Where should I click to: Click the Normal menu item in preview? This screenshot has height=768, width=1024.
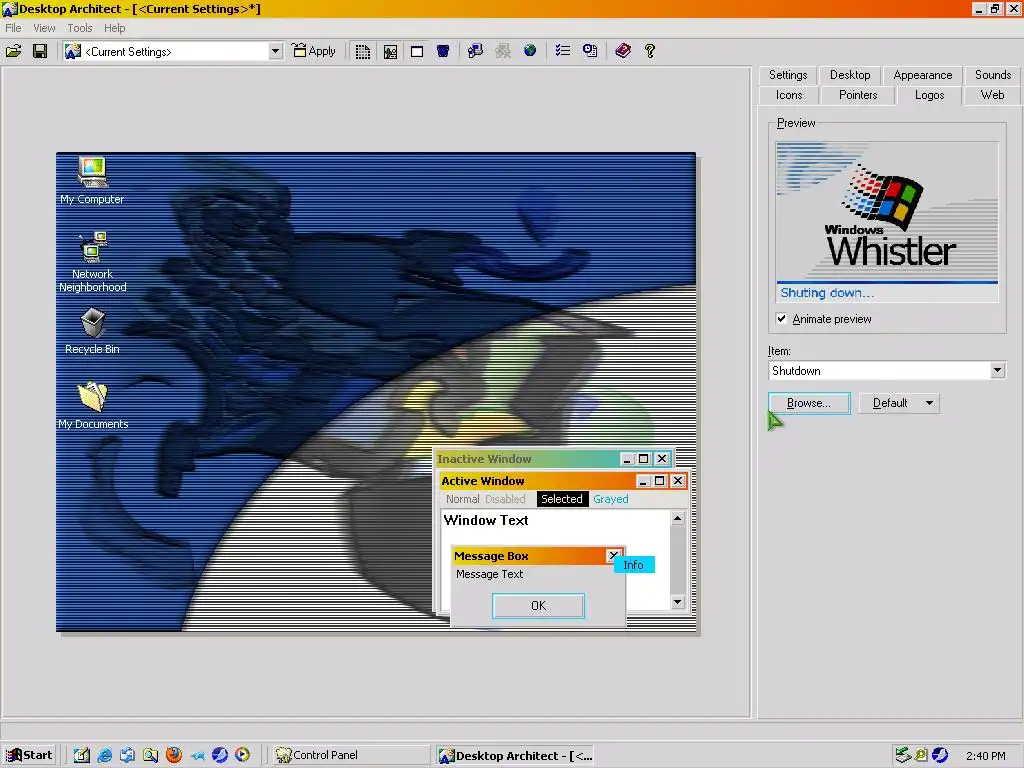[x=462, y=499]
